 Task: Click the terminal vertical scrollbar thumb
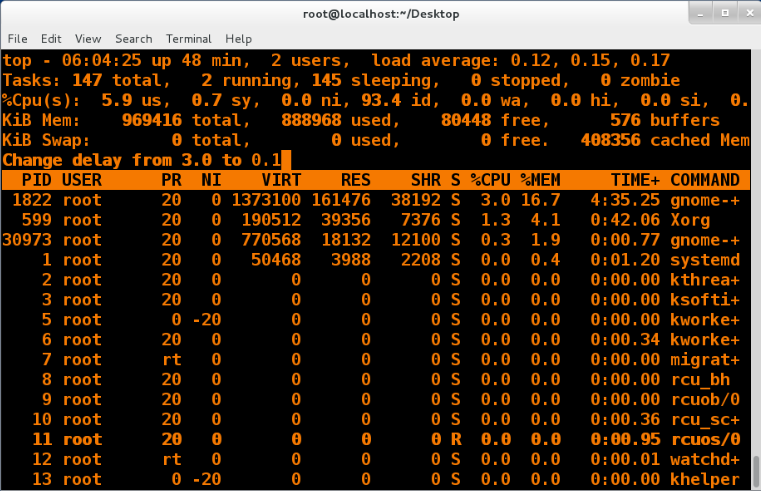click(756, 472)
